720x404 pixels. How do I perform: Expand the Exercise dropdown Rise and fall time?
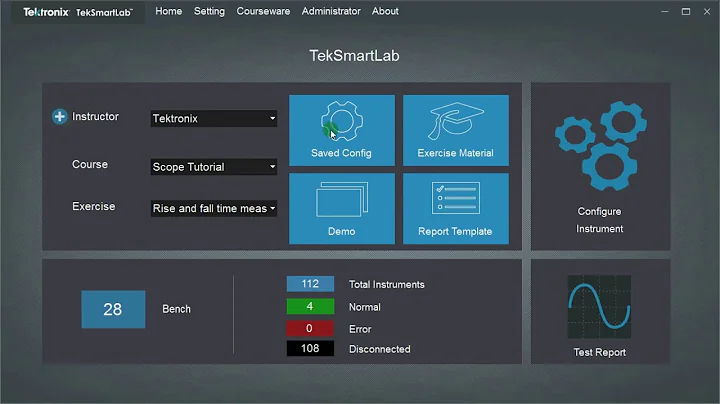click(214, 208)
